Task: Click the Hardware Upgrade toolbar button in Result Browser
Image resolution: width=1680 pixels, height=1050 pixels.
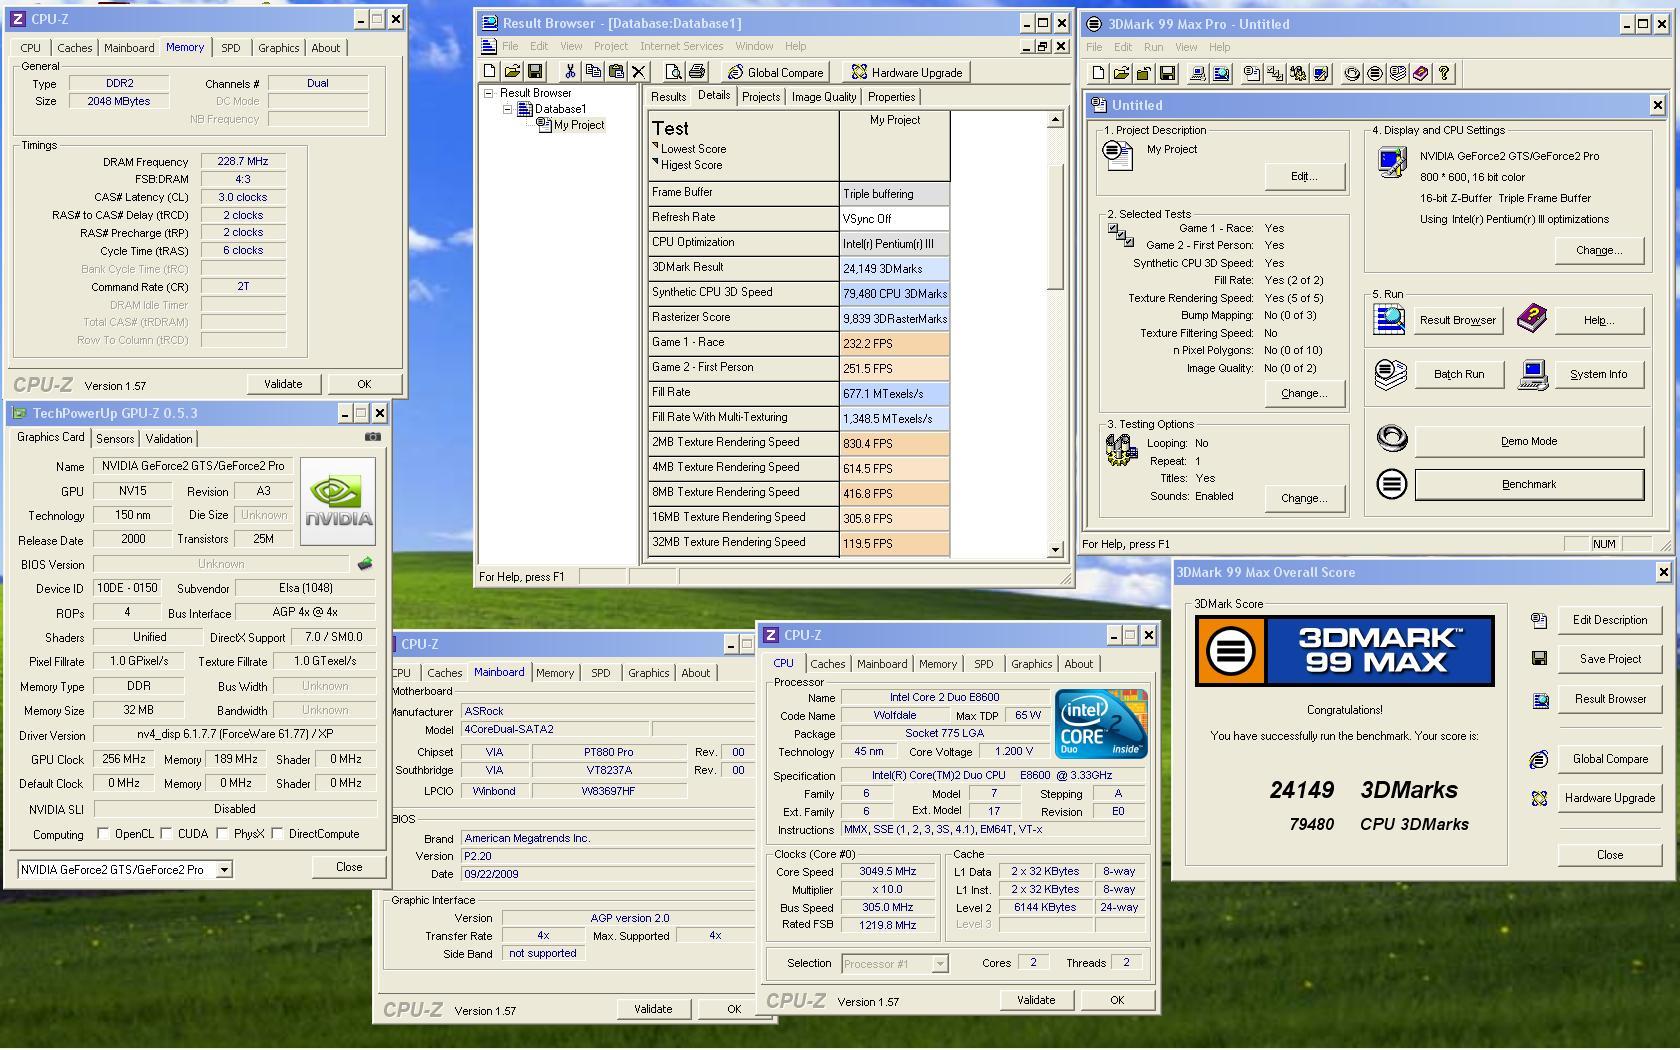Action: pos(906,72)
